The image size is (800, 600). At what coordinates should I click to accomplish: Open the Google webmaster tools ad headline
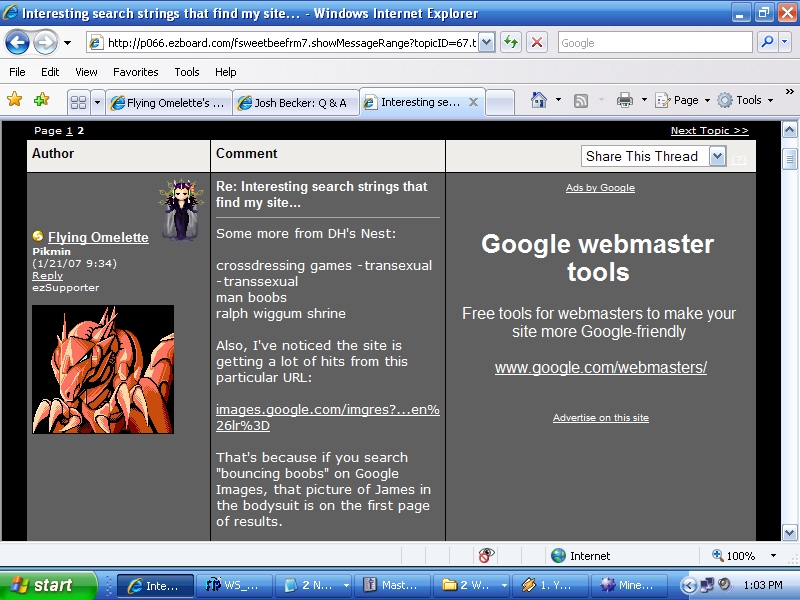point(598,258)
